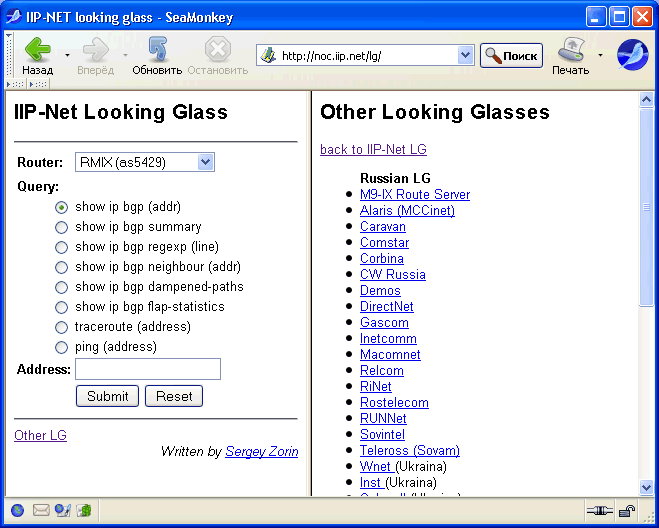This screenshot has height=528, width=659.
Task: Select show ip bgp neighbour (addr)
Action: click(x=61, y=267)
